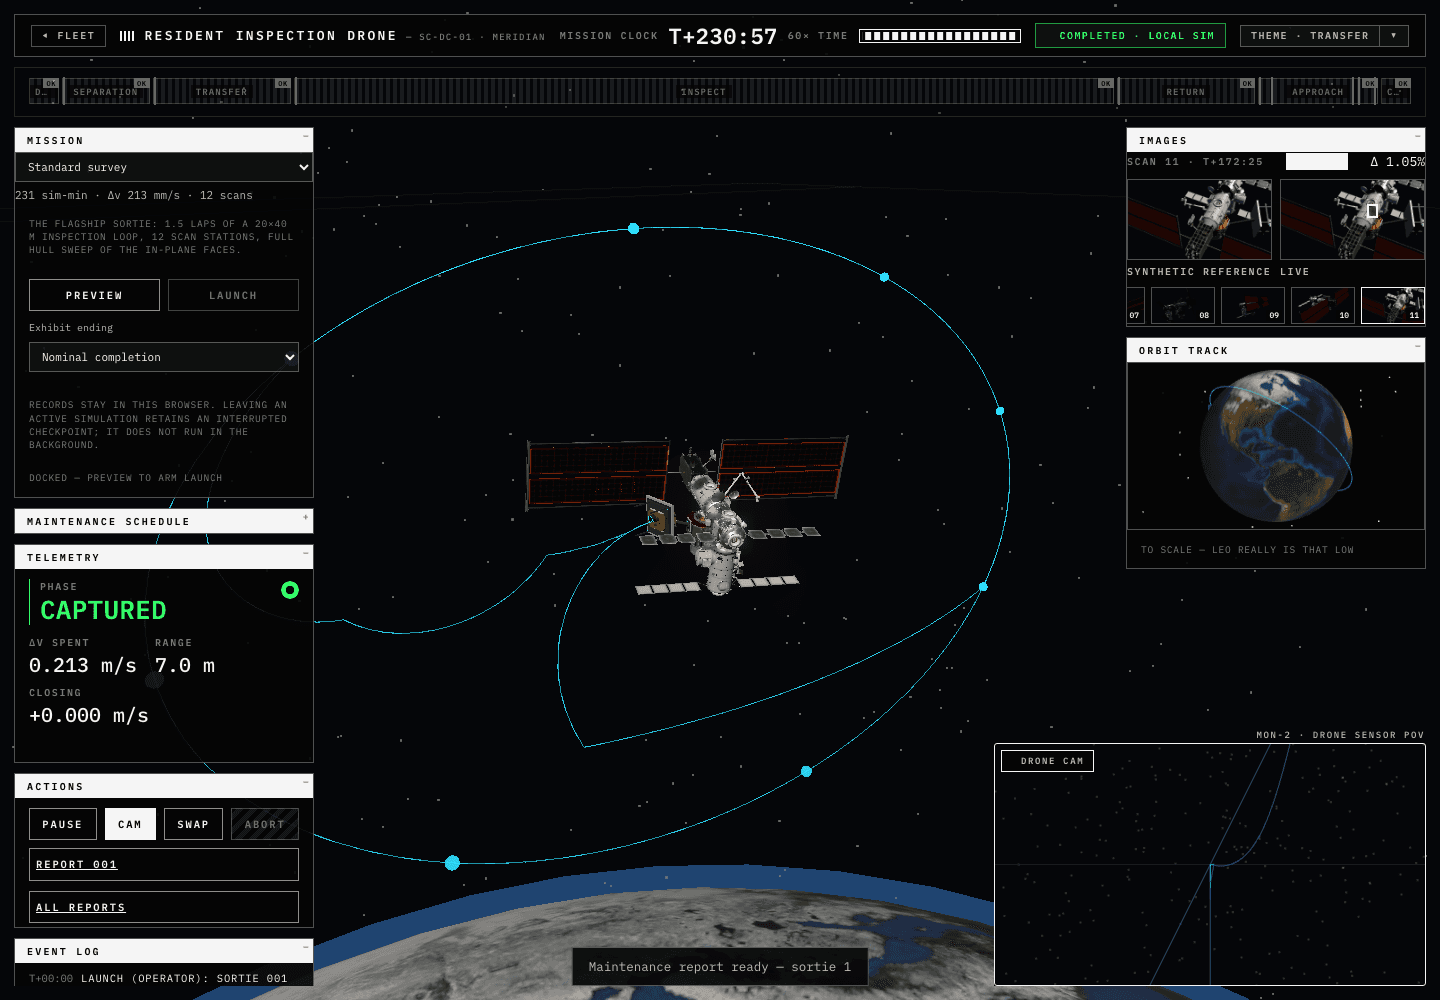
Task: Open the All Reports link
Action: pyautogui.click(x=164, y=907)
